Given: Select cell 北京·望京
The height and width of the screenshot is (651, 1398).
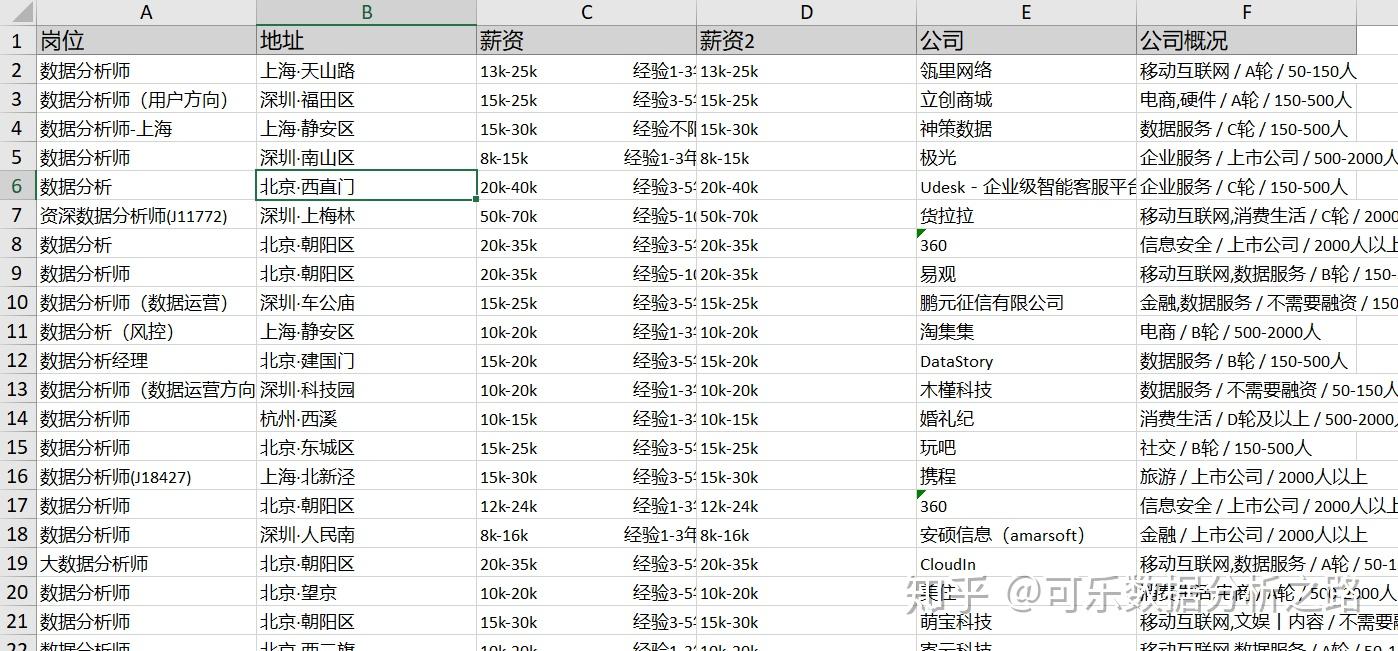Looking at the screenshot, I should click(x=366, y=592).
